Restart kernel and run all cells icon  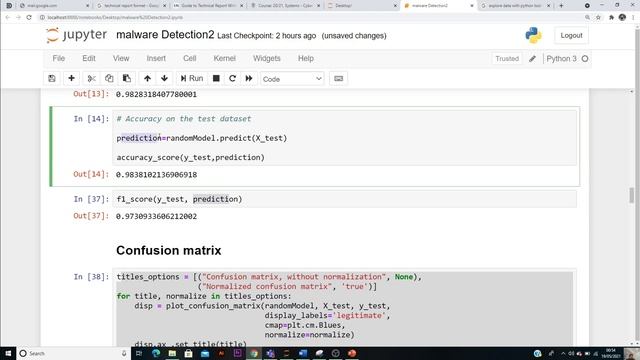(249, 78)
